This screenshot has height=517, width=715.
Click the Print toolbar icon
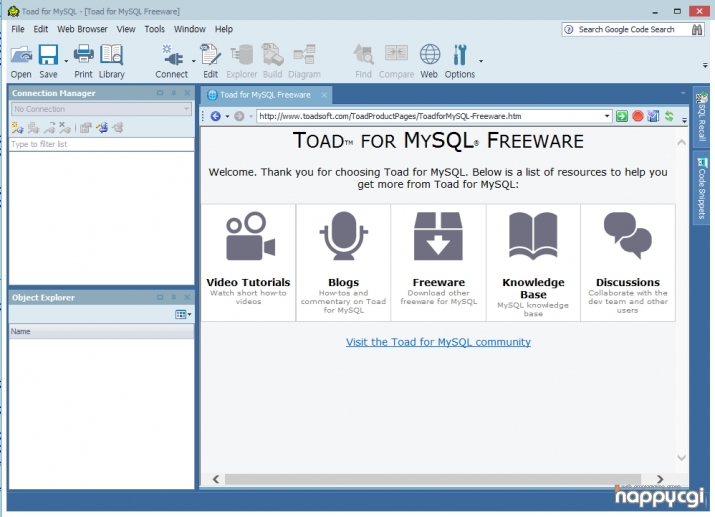click(83, 55)
